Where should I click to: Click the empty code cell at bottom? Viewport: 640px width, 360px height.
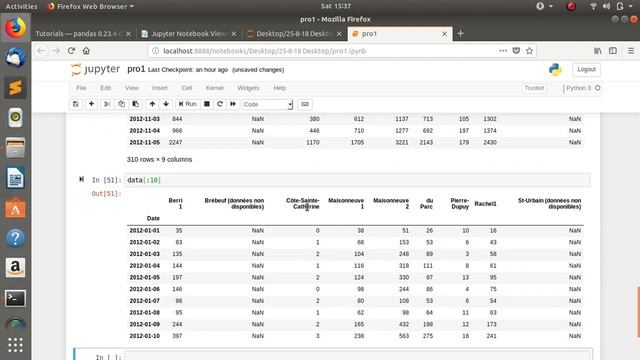pos(358,356)
